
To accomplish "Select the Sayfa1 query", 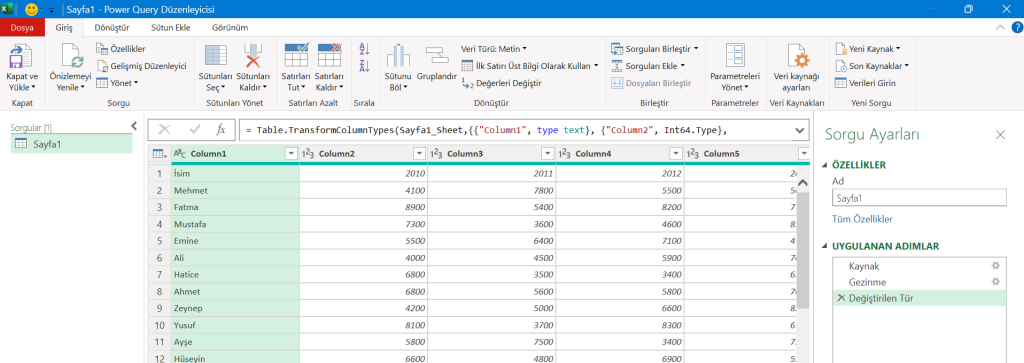I will click(72, 144).
